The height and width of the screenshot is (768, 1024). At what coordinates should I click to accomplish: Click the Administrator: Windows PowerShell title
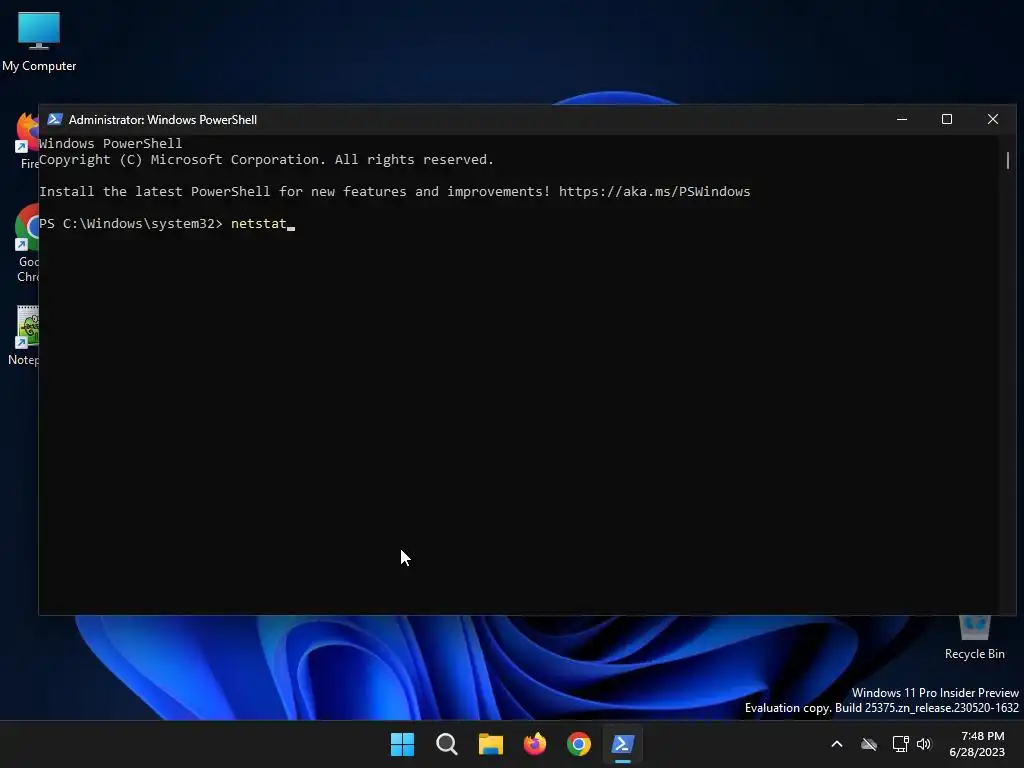(163, 120)
